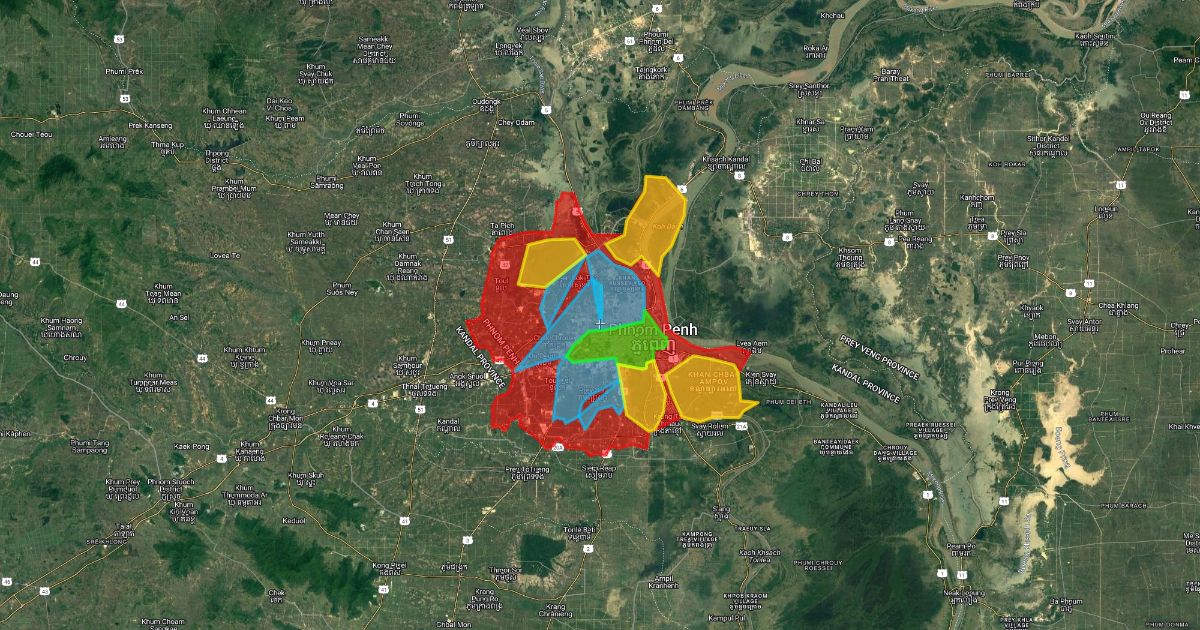Click the 'Phum Lang Snay' label
1200x630 pixels.
point(906,216)
